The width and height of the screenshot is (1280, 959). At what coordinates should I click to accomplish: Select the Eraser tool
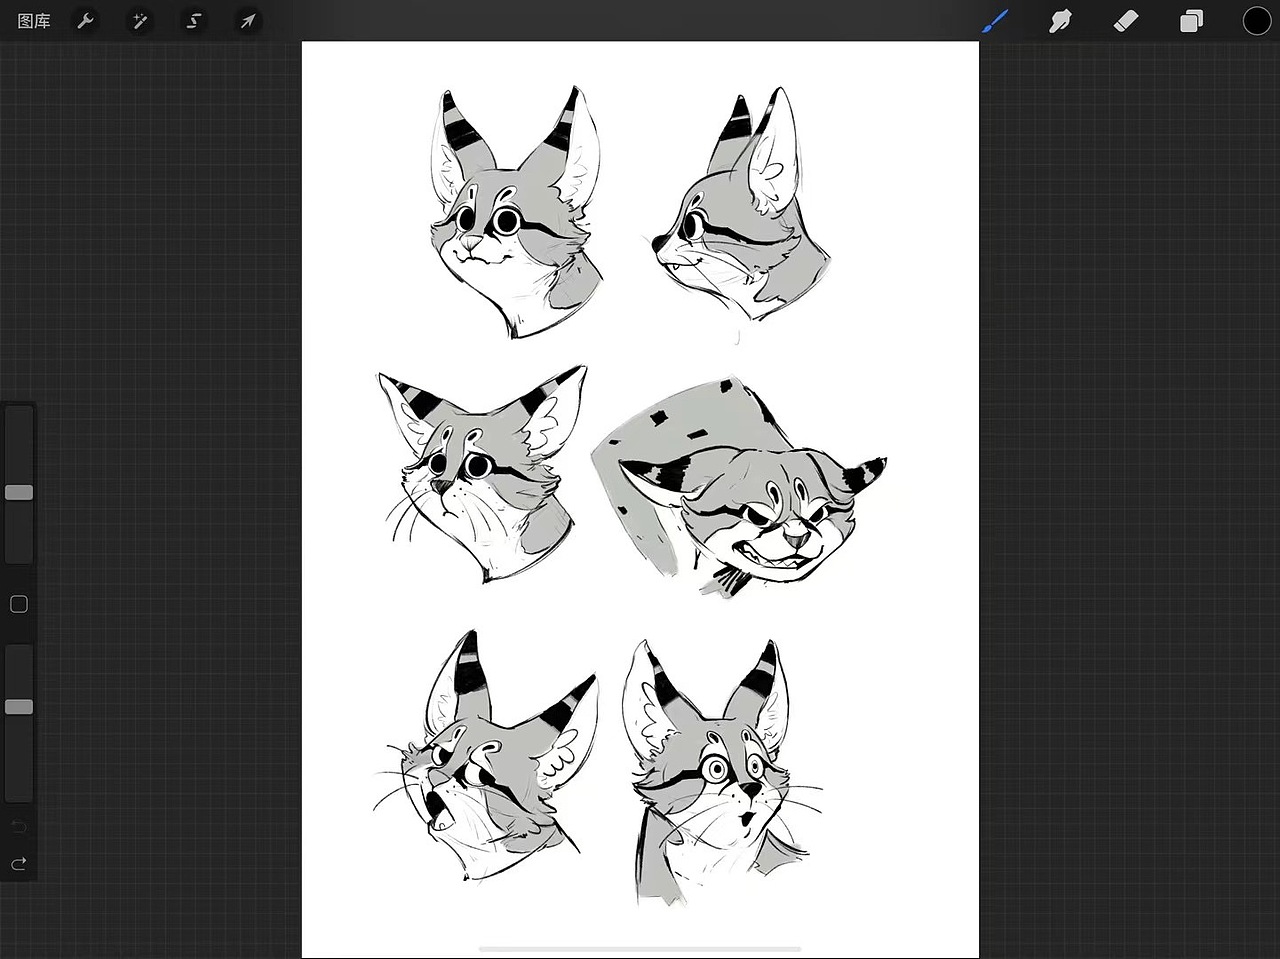tap(1126, 21)
